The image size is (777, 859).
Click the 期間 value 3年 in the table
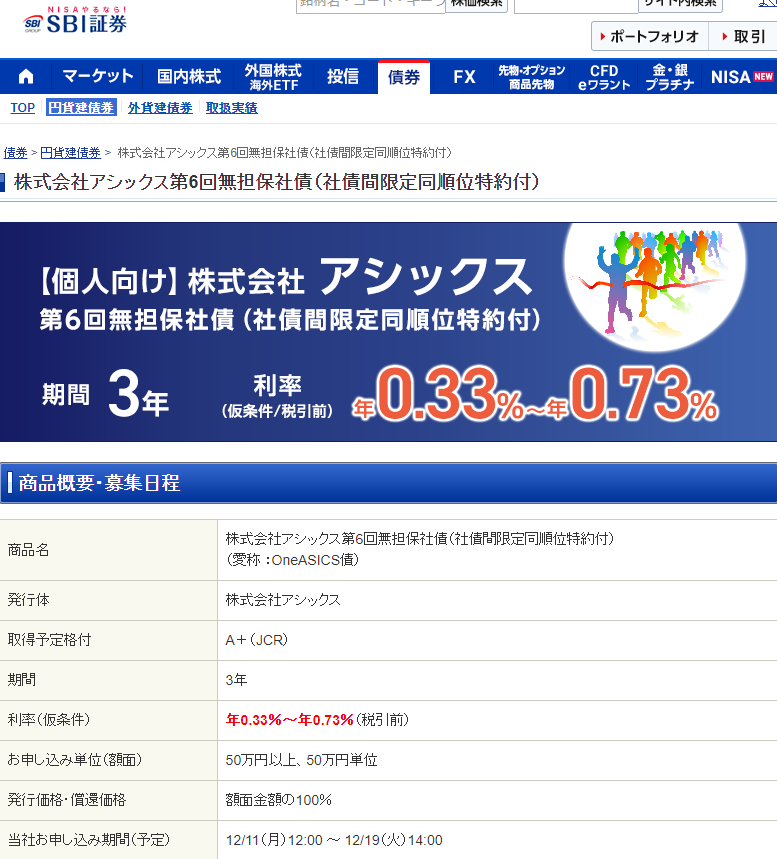click(236, 680)
